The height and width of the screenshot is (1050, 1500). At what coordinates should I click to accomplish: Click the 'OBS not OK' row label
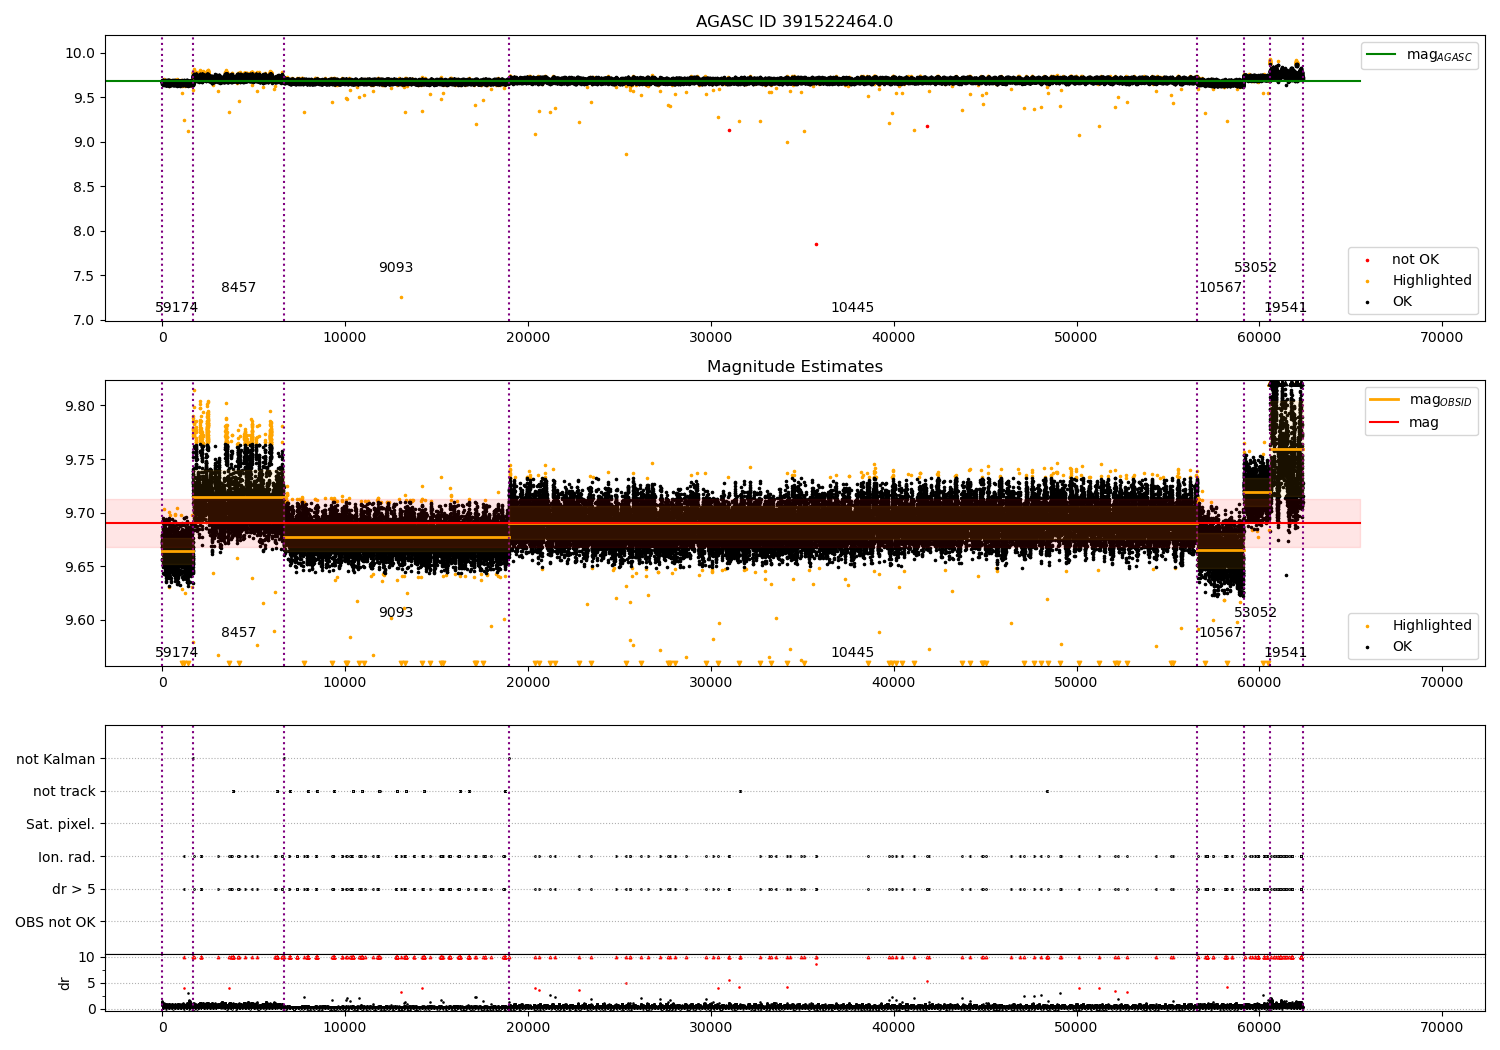click(56, 922)
